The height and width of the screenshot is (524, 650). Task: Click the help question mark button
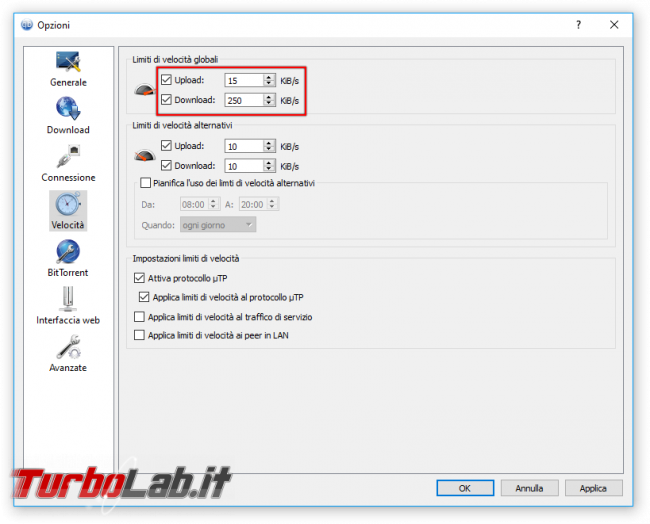pyautogui.click(x=578, y=25)
